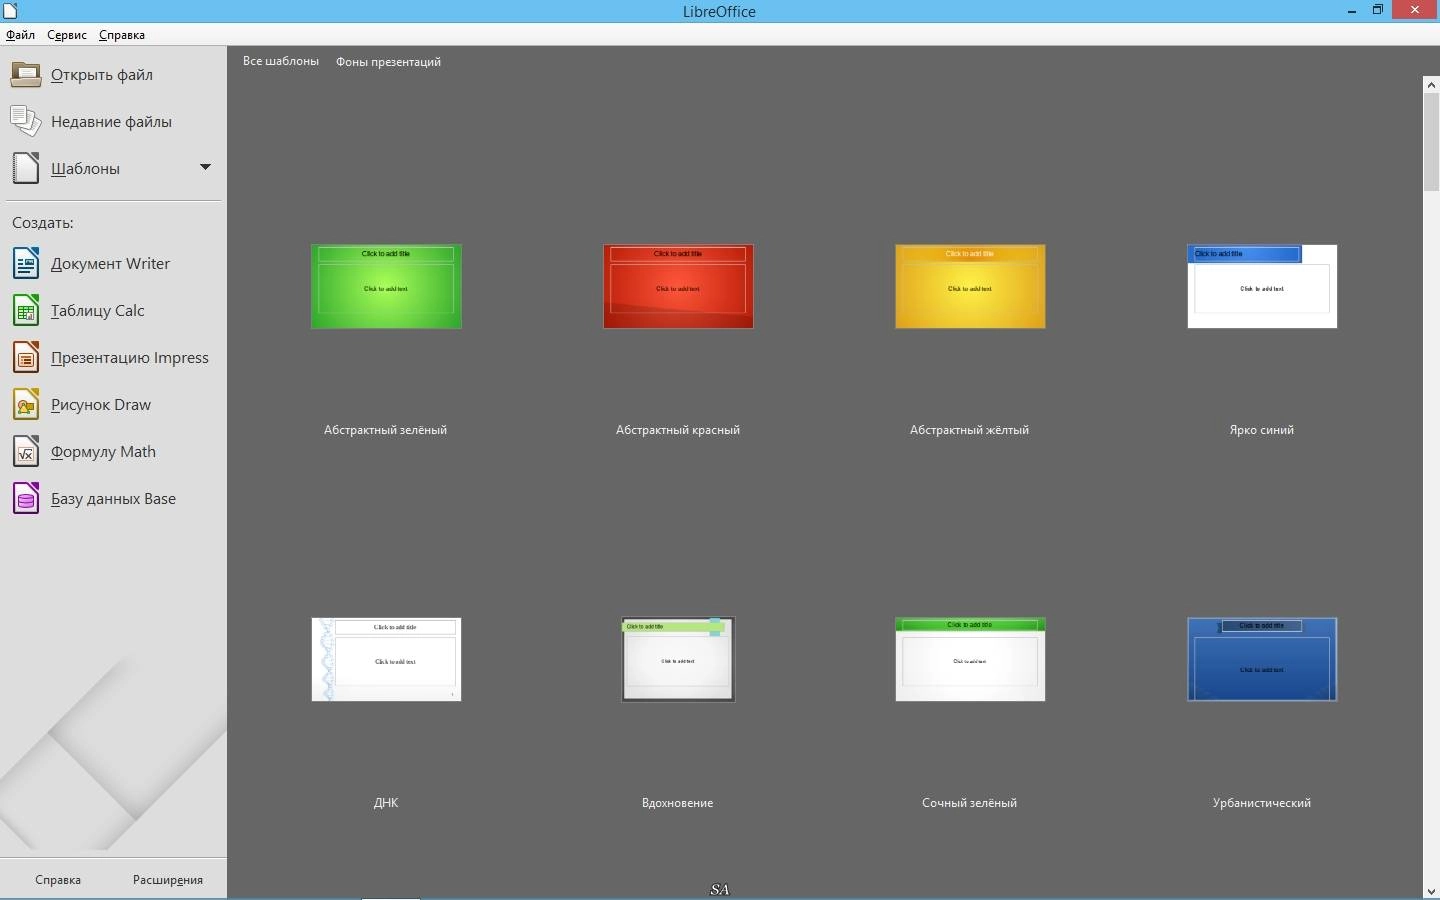Click the Расширения button at bottom
1440x900 pixels.
[x=168, y=880]
